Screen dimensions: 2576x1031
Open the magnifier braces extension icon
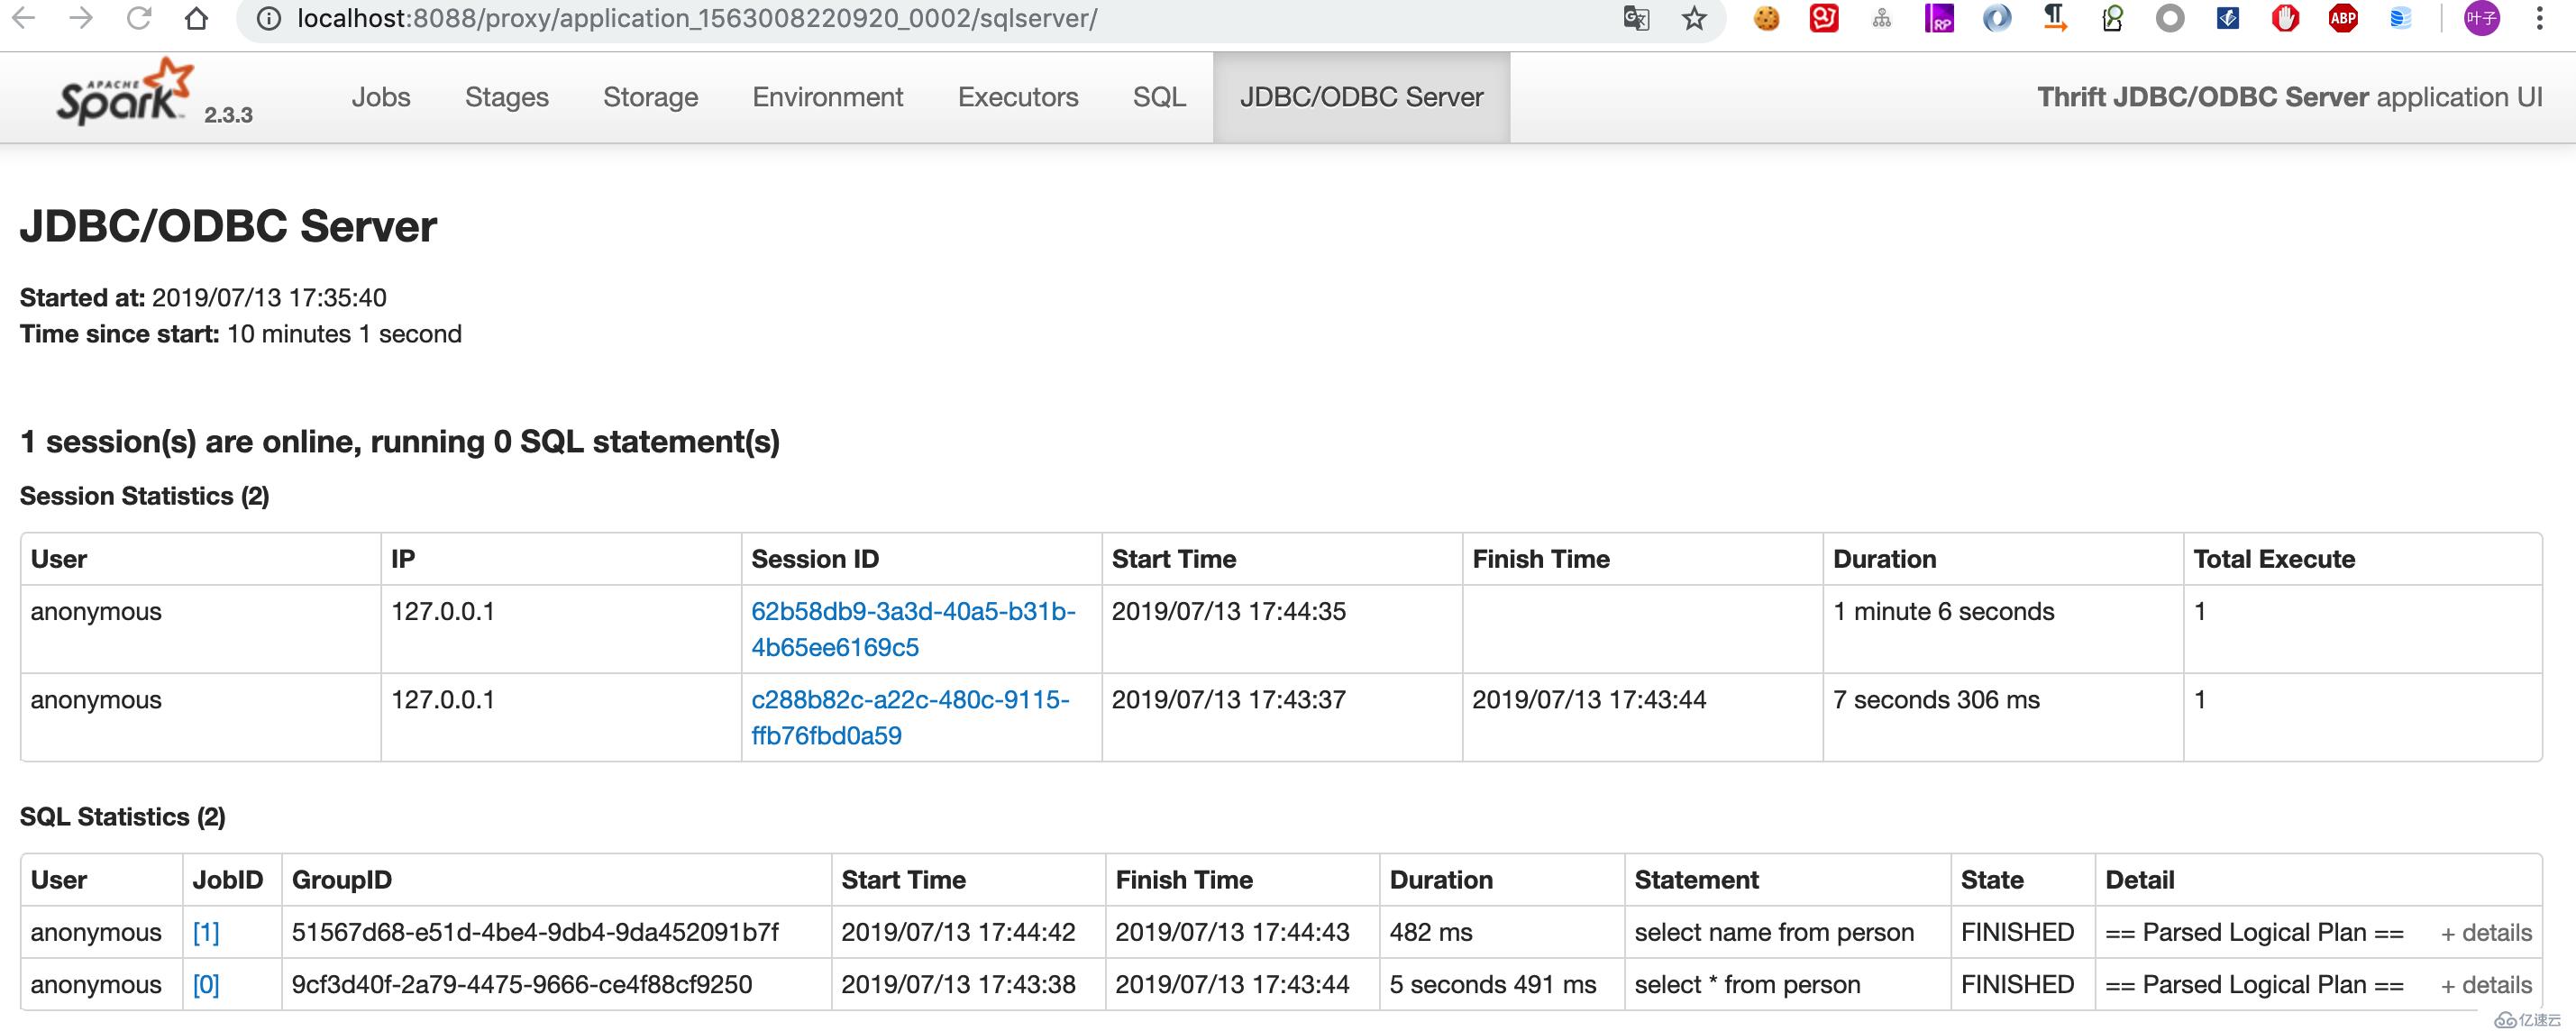click(2112, 18)
